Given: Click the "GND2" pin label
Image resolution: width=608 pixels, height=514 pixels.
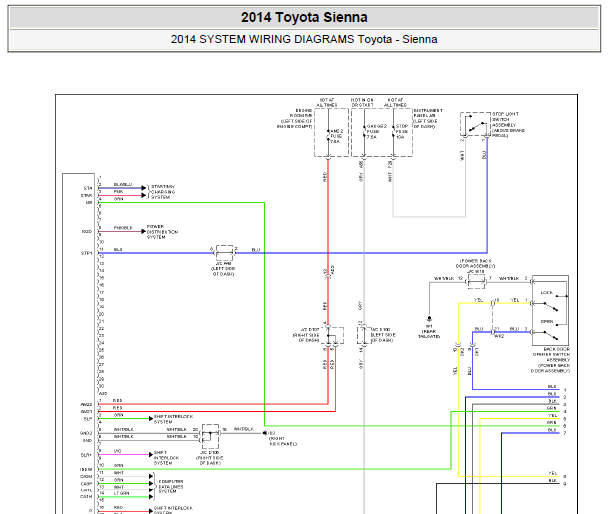Looking at the screenshot, I should pyautogui.click(x=86, y=433).
